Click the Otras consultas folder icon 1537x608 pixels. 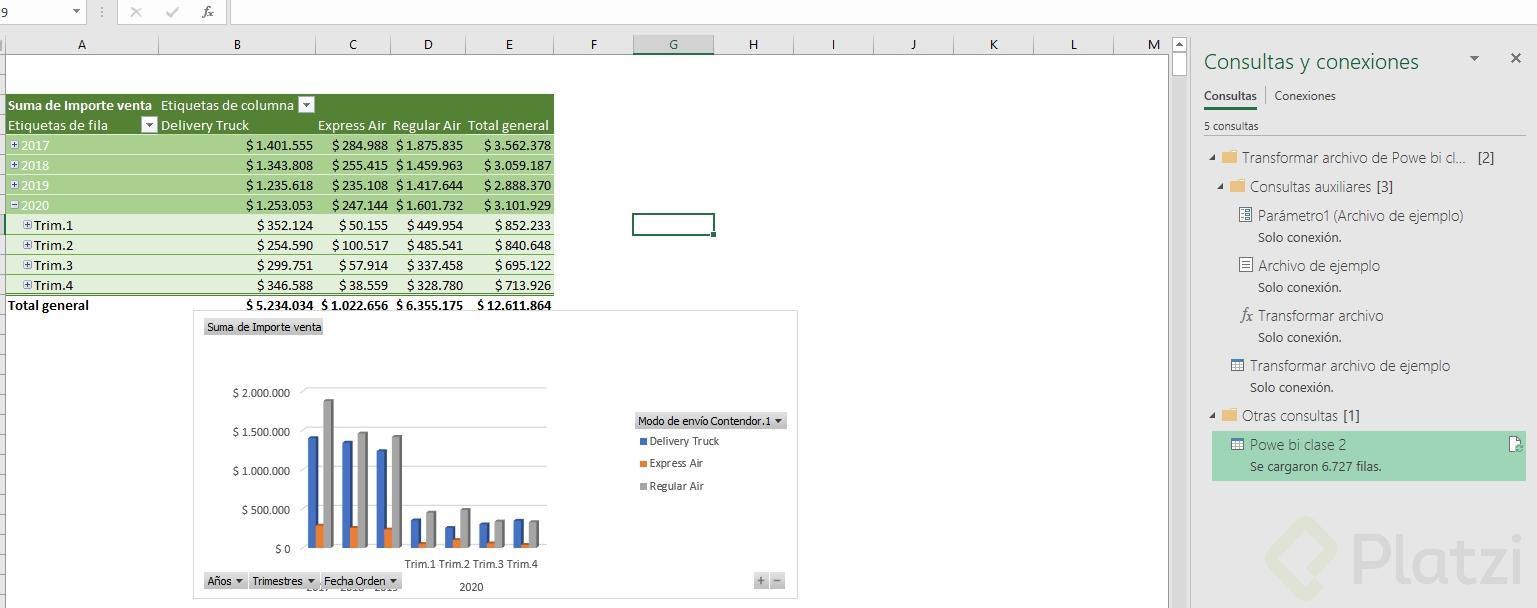1229,415
